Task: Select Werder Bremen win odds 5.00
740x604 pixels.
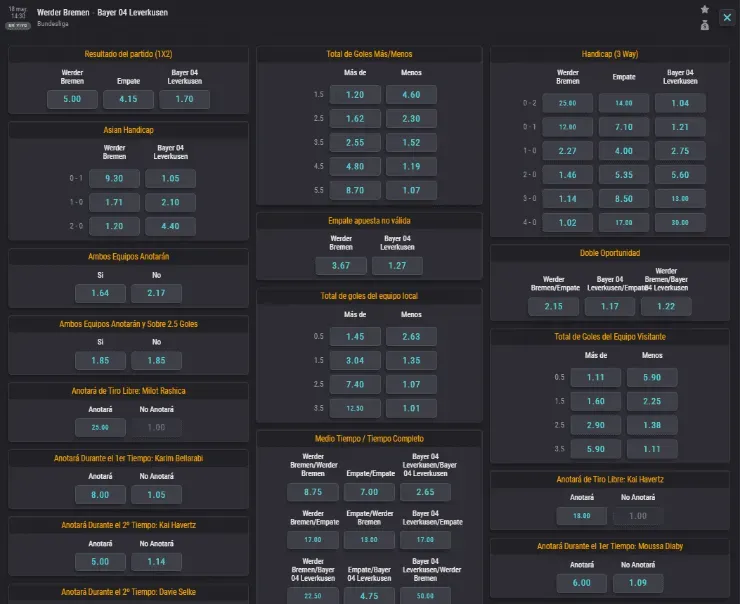Action: coord(72,99)
